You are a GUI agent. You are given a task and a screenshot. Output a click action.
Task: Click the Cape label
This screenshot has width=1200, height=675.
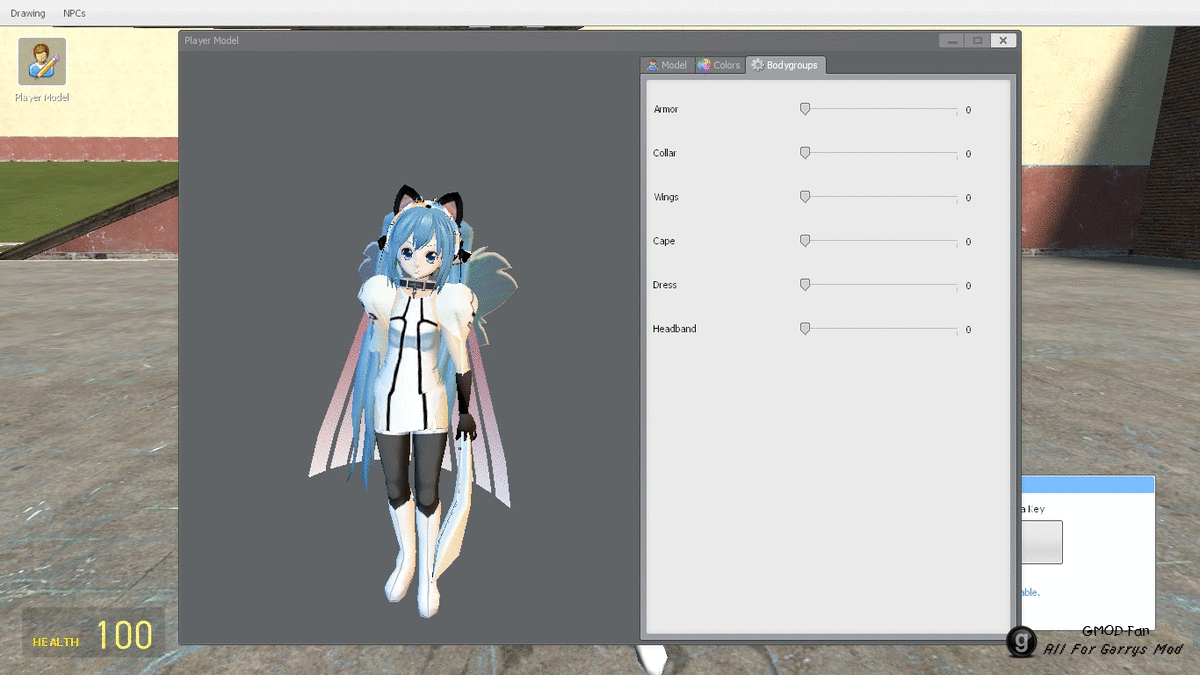[x=664, y=241]
